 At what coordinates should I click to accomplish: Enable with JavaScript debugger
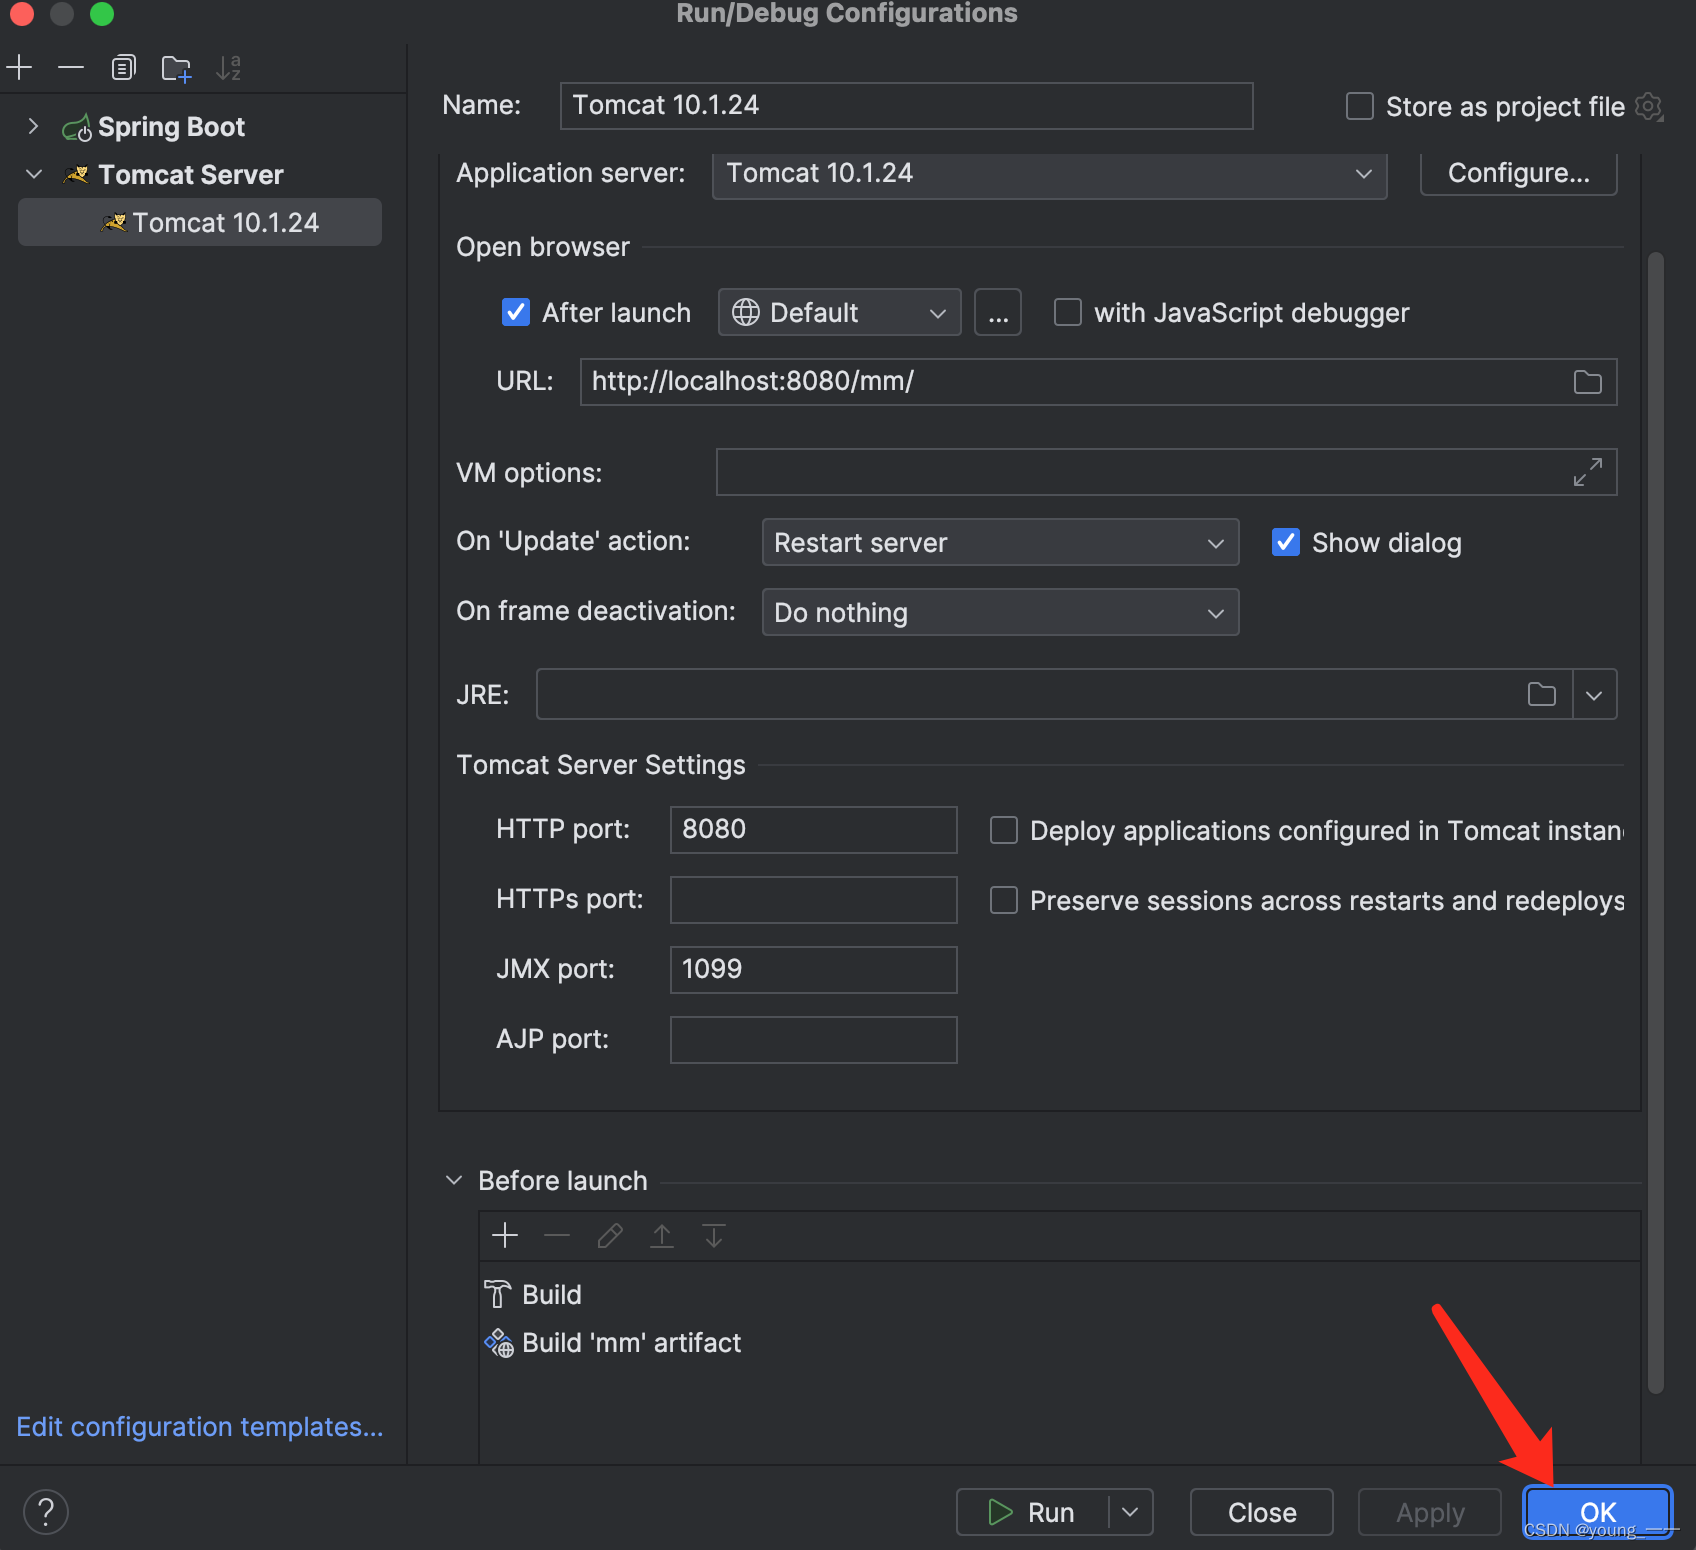(1068, 313)
